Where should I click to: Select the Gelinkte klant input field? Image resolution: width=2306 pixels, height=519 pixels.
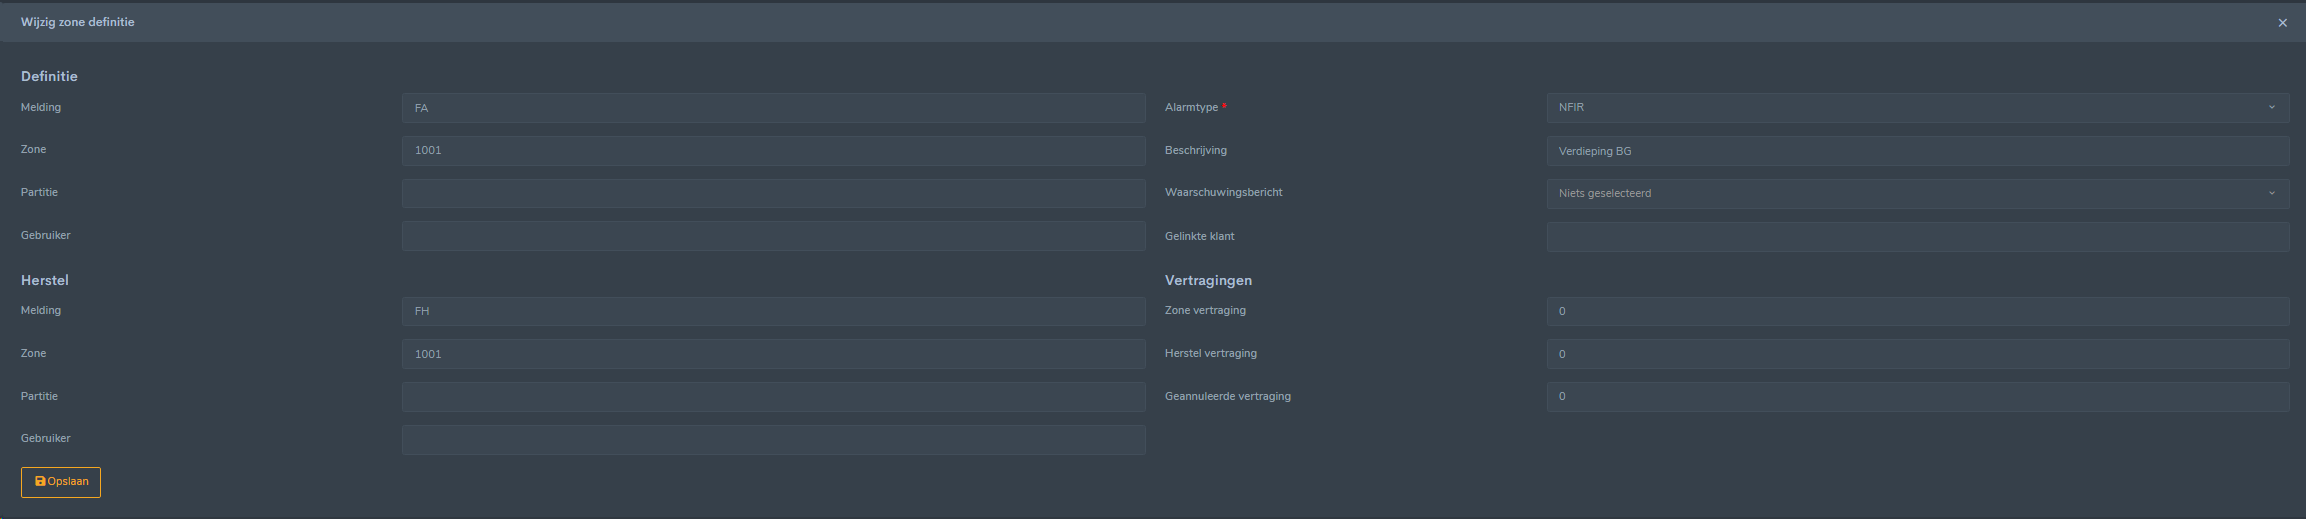pos(1917,237)
